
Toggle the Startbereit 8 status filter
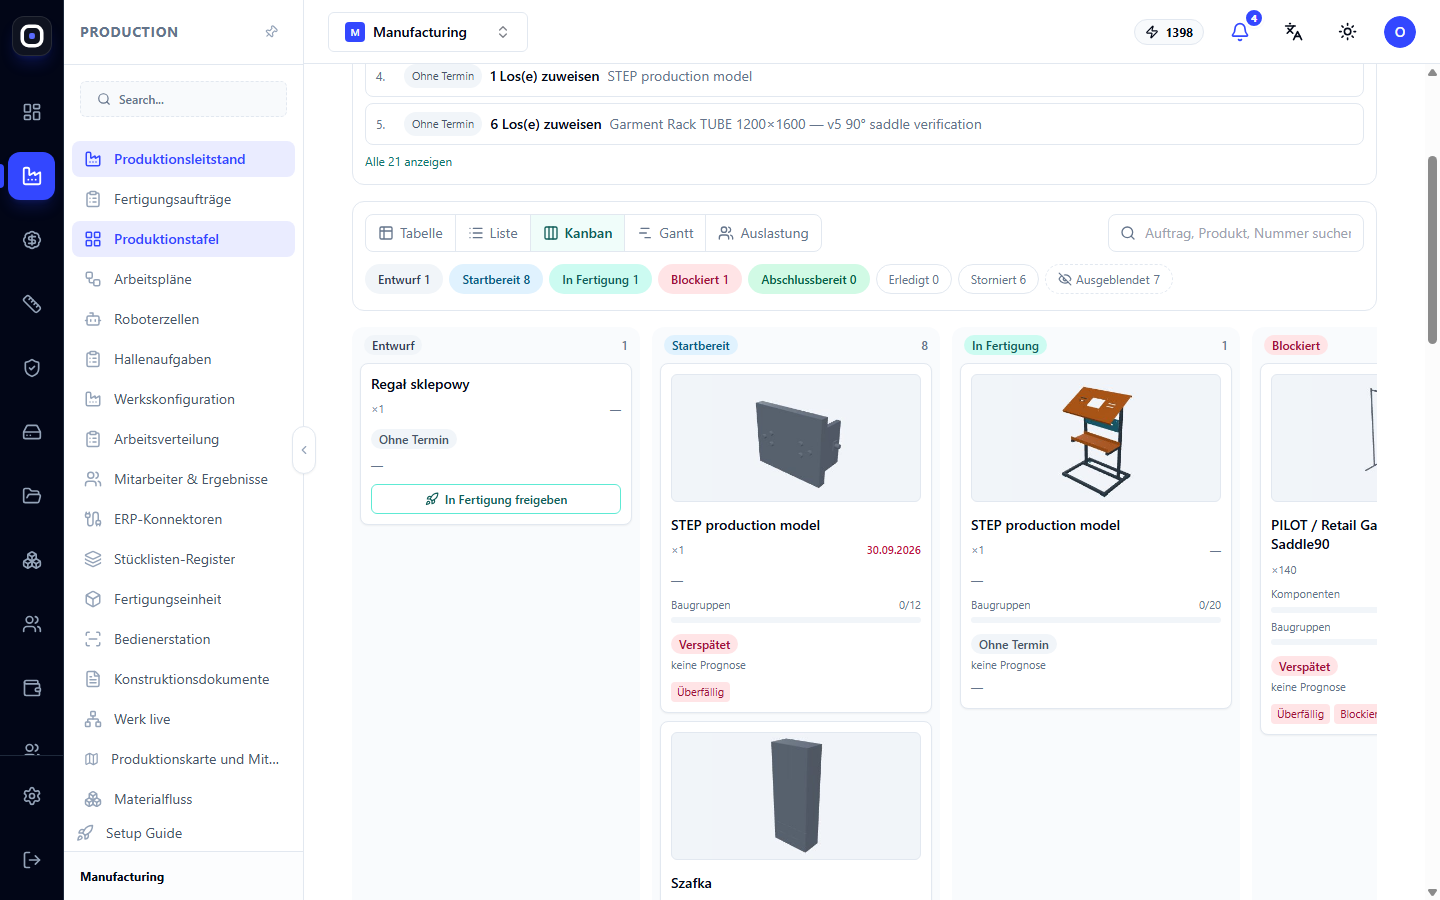[496, 280]
